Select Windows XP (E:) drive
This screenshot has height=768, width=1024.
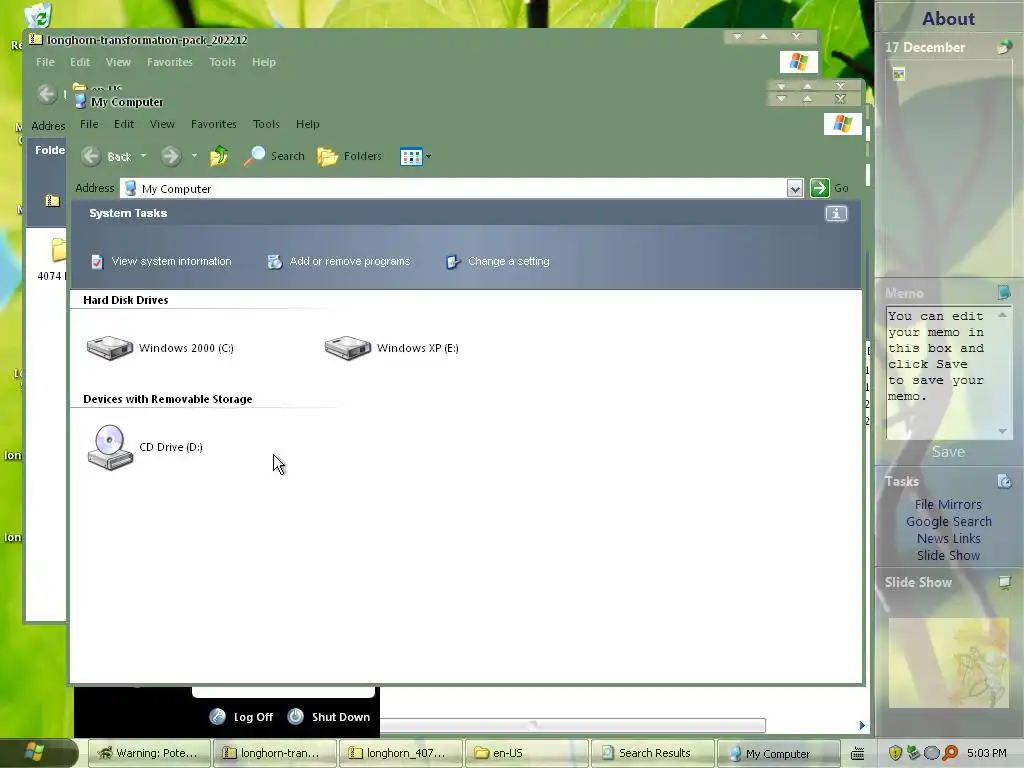(392, 348)
